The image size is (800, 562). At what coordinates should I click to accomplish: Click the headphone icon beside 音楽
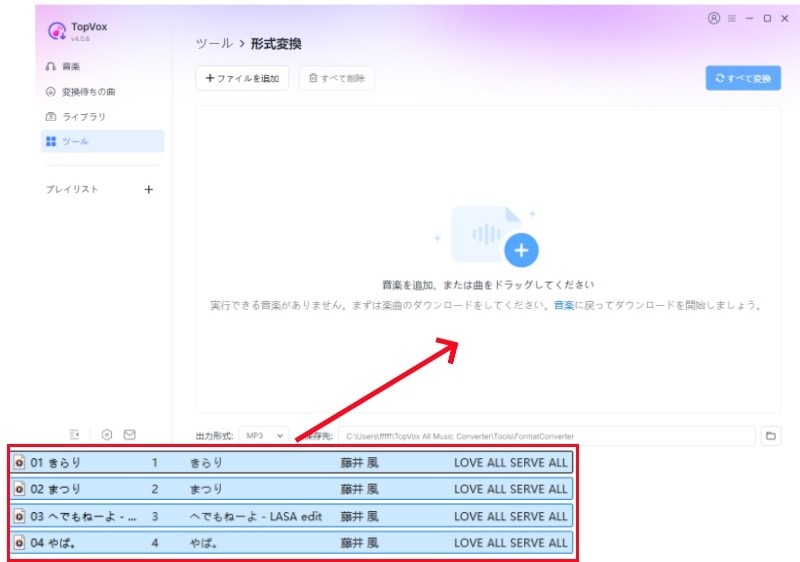click(x=51, y=66)
